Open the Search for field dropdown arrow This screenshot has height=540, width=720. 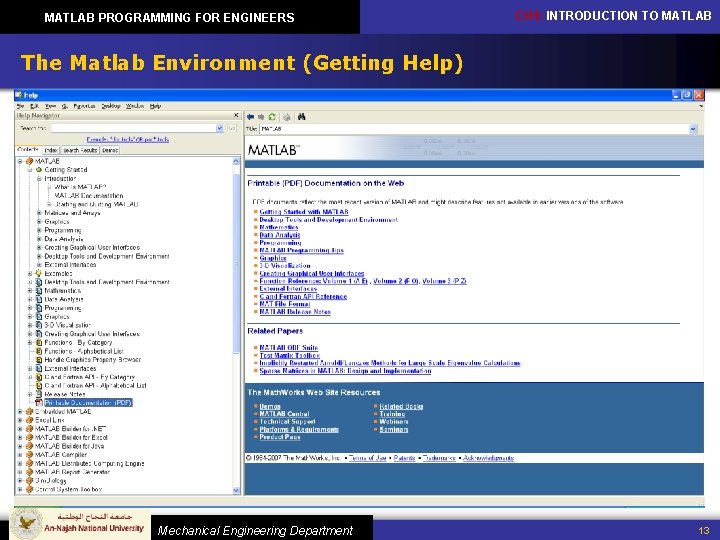[219, 128]
